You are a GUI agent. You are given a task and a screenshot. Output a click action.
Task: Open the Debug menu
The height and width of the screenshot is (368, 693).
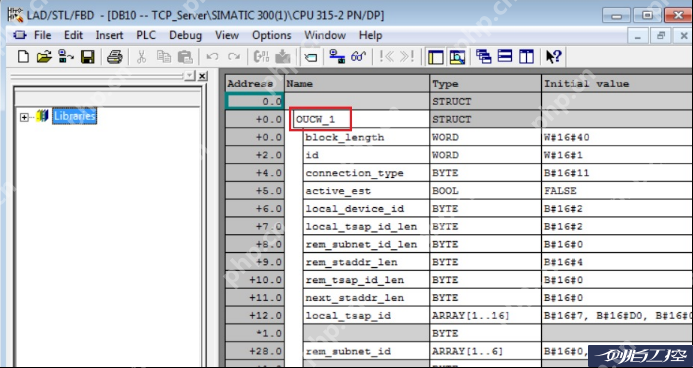coord(186,35)
